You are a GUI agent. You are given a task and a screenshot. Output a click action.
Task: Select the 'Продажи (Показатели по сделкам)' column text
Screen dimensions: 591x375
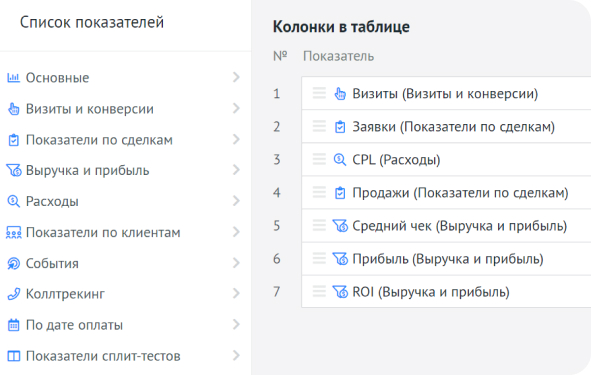pos(460,193)
